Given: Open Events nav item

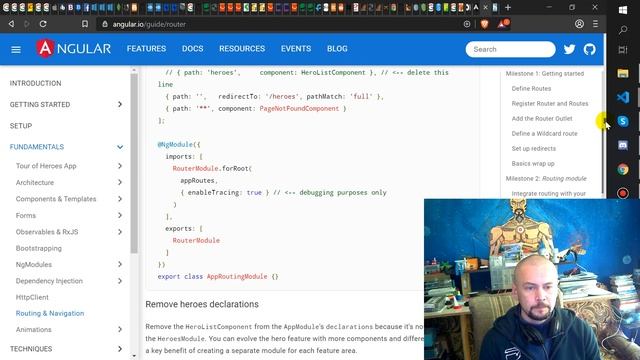Looking at the screenshot, I should point(296,49).
